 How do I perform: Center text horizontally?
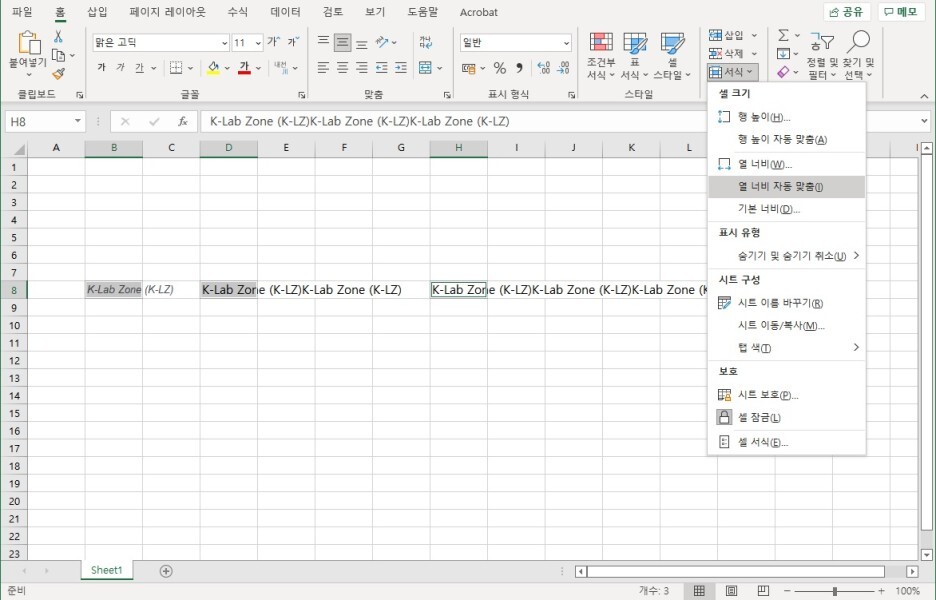[x=343, y=67]
